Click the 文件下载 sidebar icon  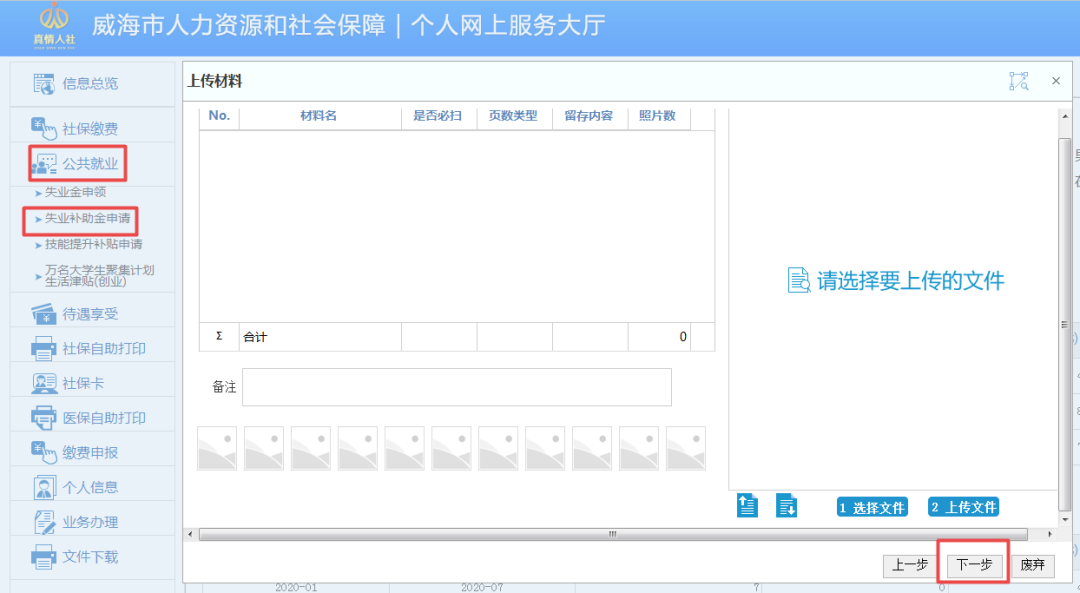point(42,557)
